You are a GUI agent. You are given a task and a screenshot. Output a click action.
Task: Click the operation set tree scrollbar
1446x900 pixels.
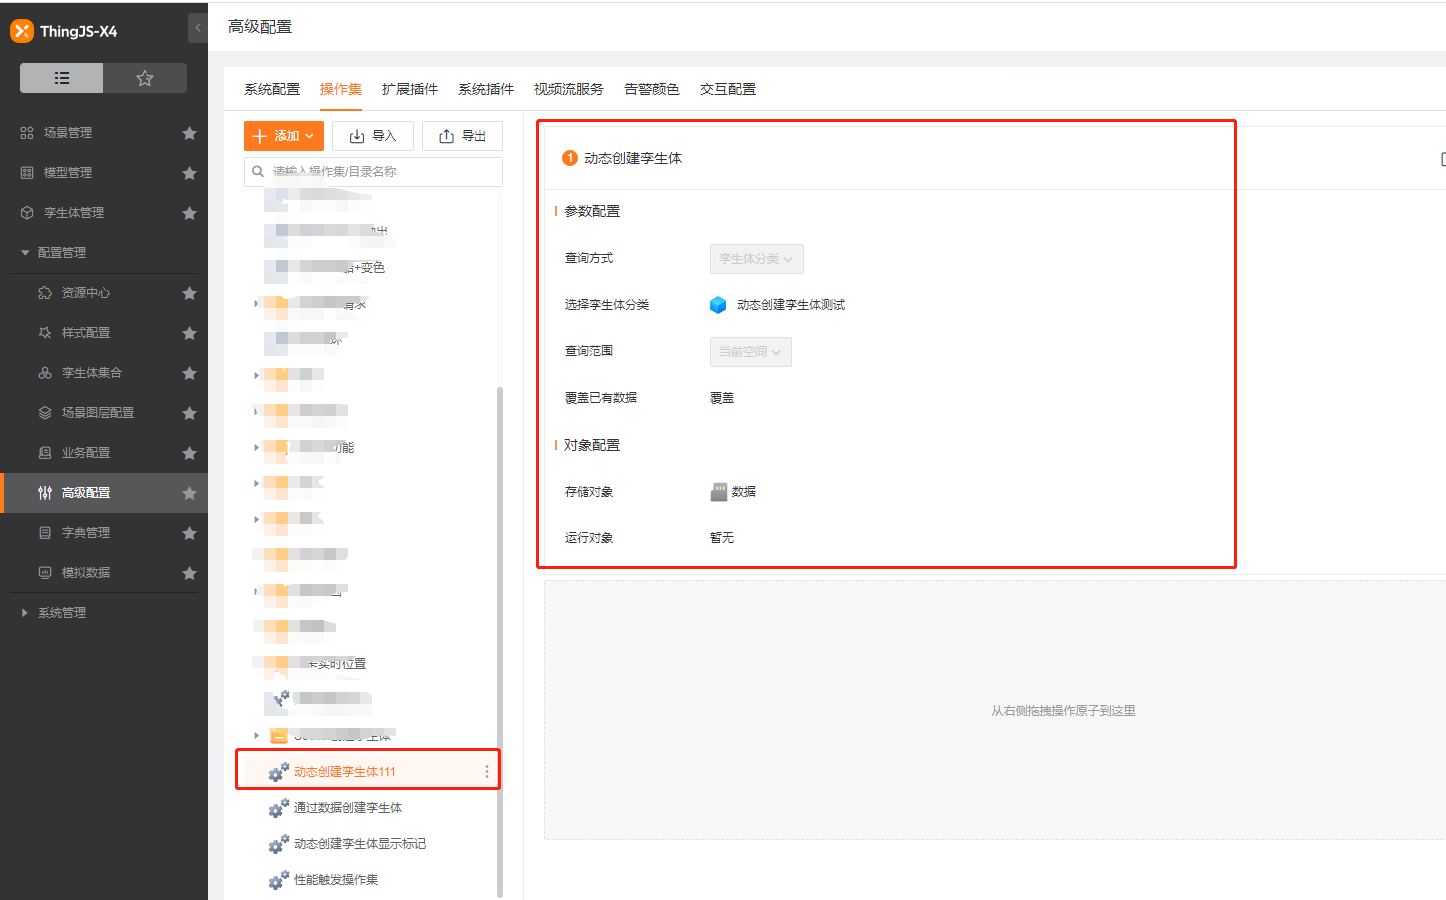(500, 640)
